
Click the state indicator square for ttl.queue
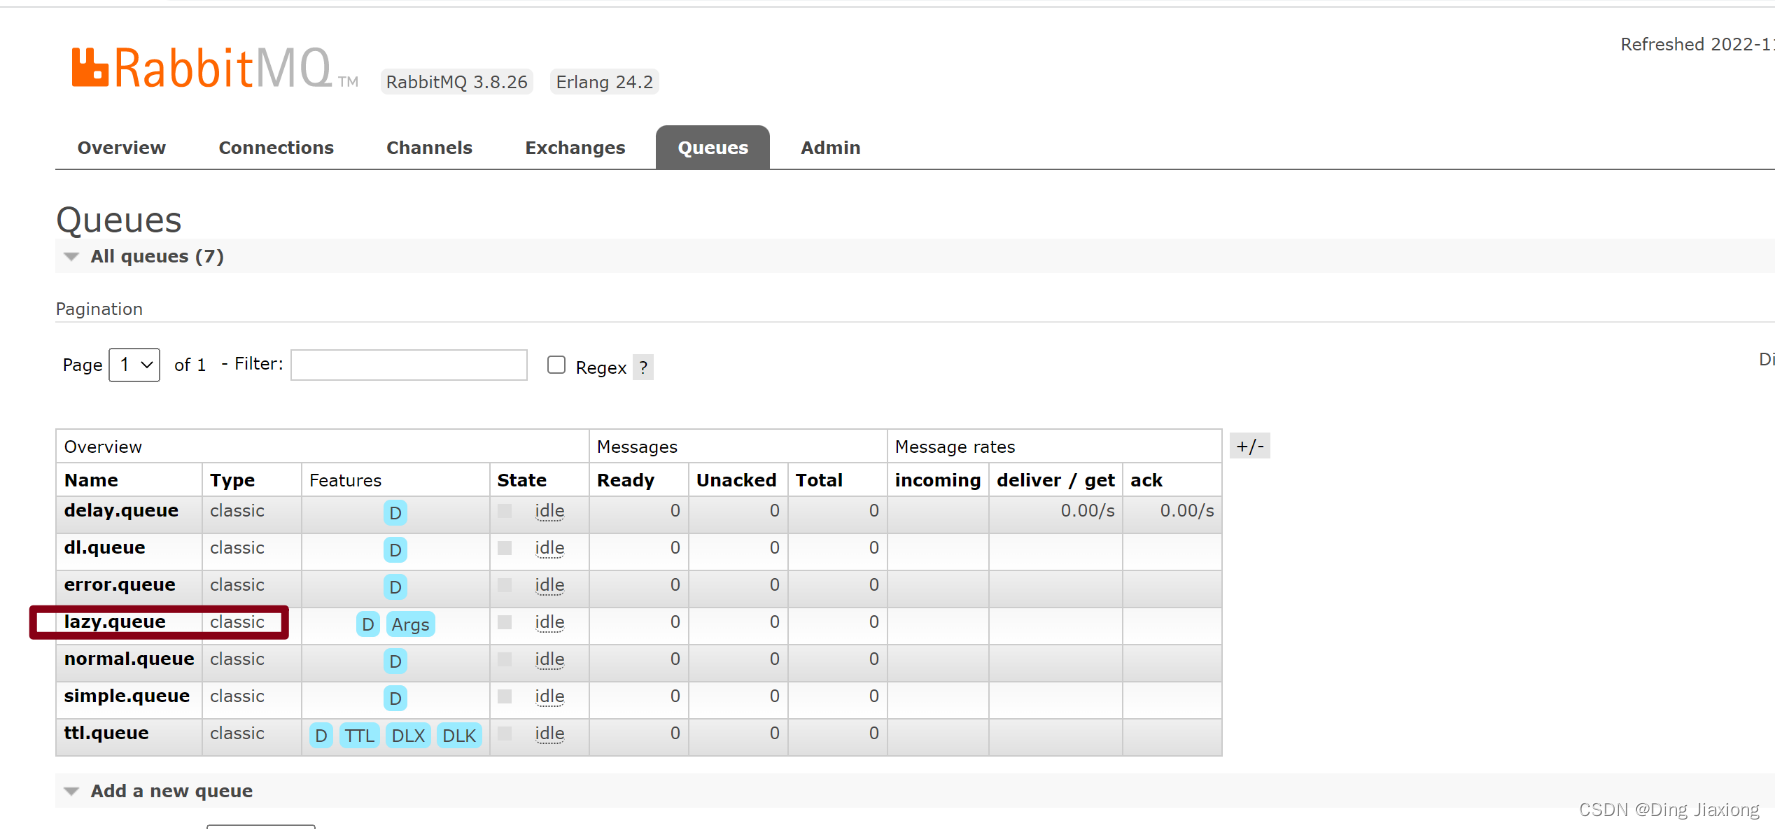pos(505,733)
